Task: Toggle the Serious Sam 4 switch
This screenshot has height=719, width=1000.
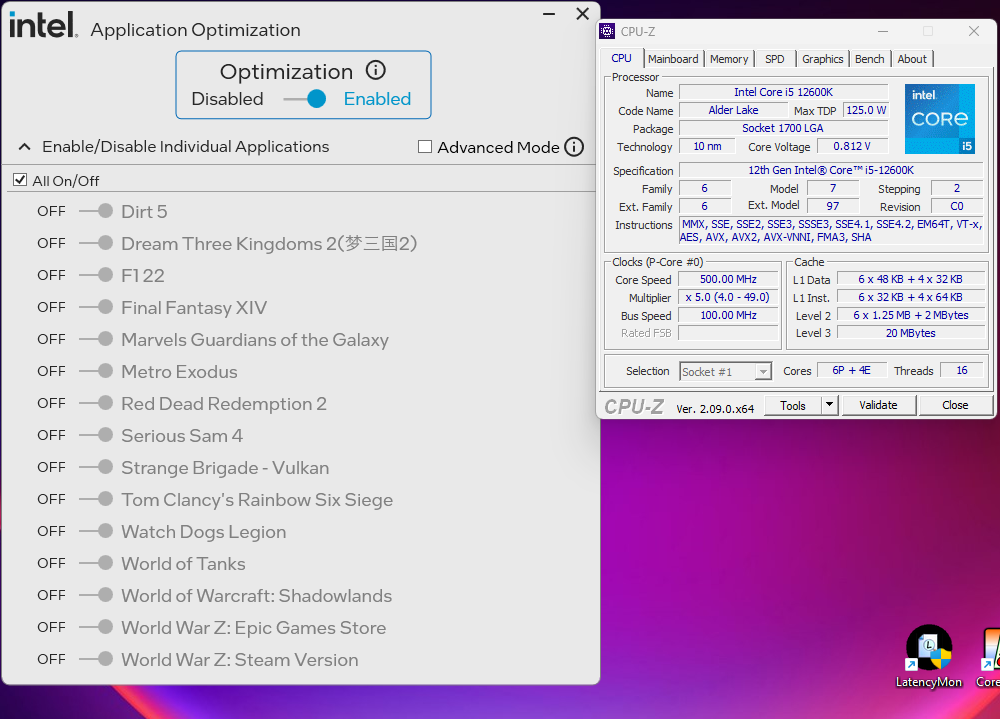Action: tap(96, 435)
